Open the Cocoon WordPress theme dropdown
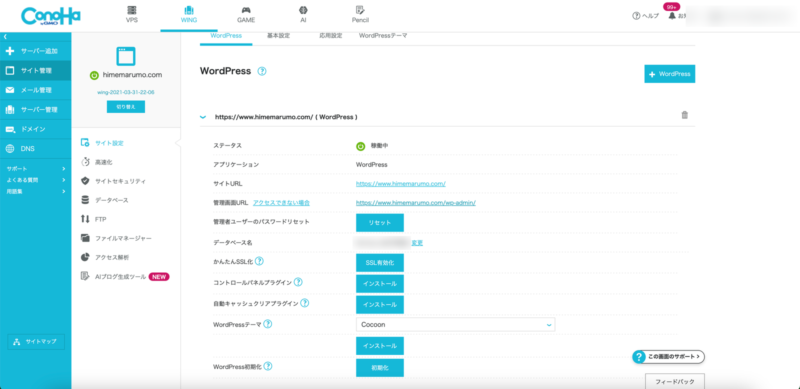 click(456, 325)
